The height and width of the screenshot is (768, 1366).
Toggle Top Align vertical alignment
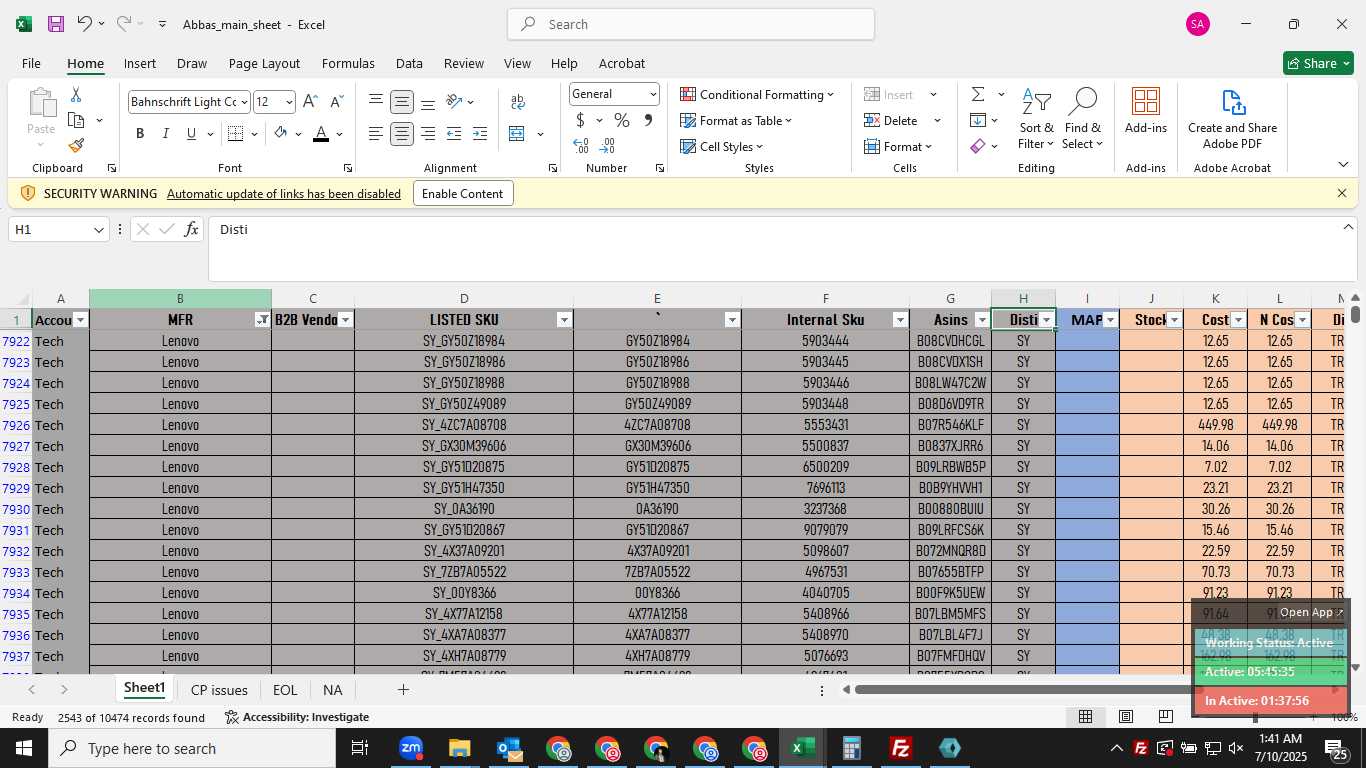click(376, 102)
